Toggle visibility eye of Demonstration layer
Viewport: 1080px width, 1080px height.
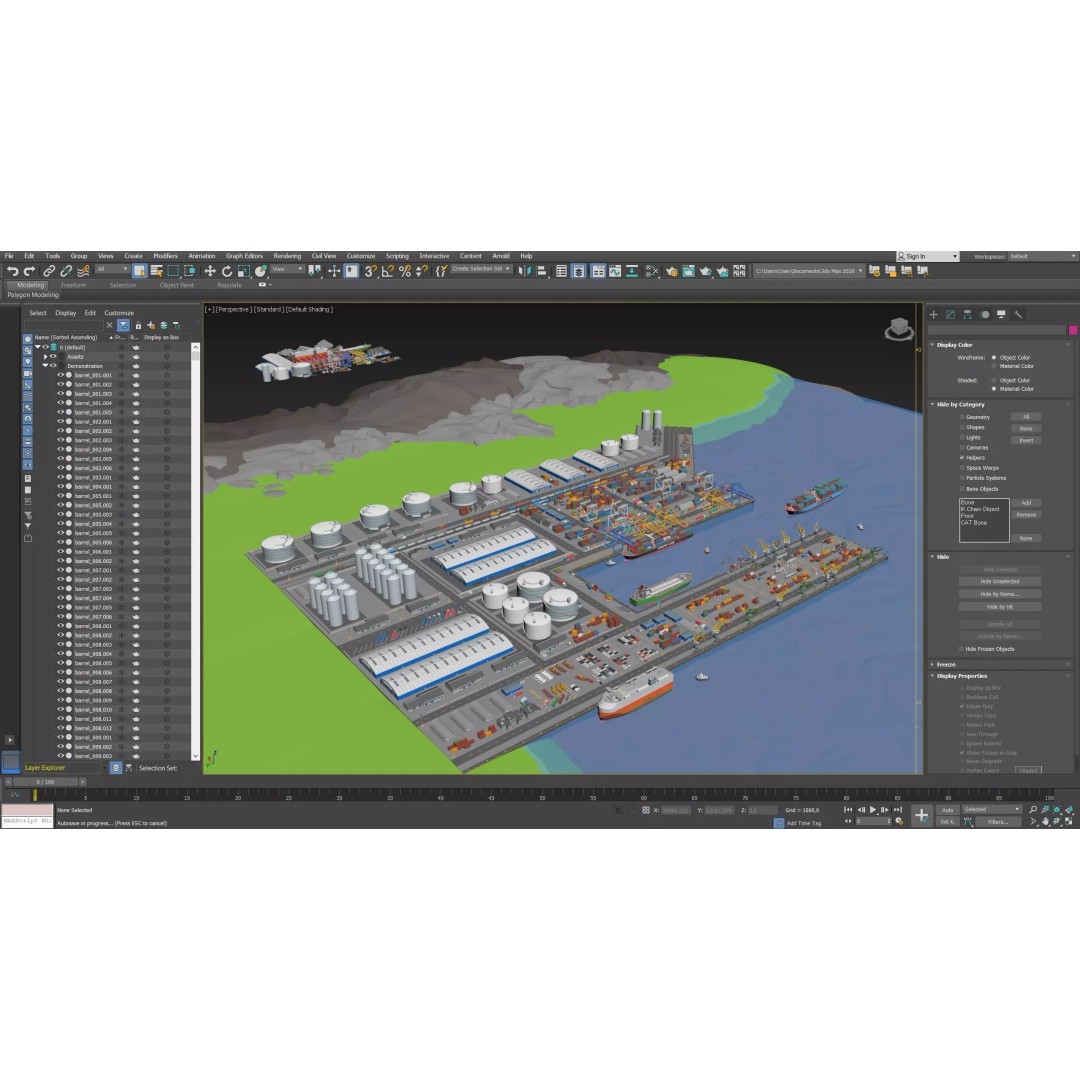click(53, 366)
